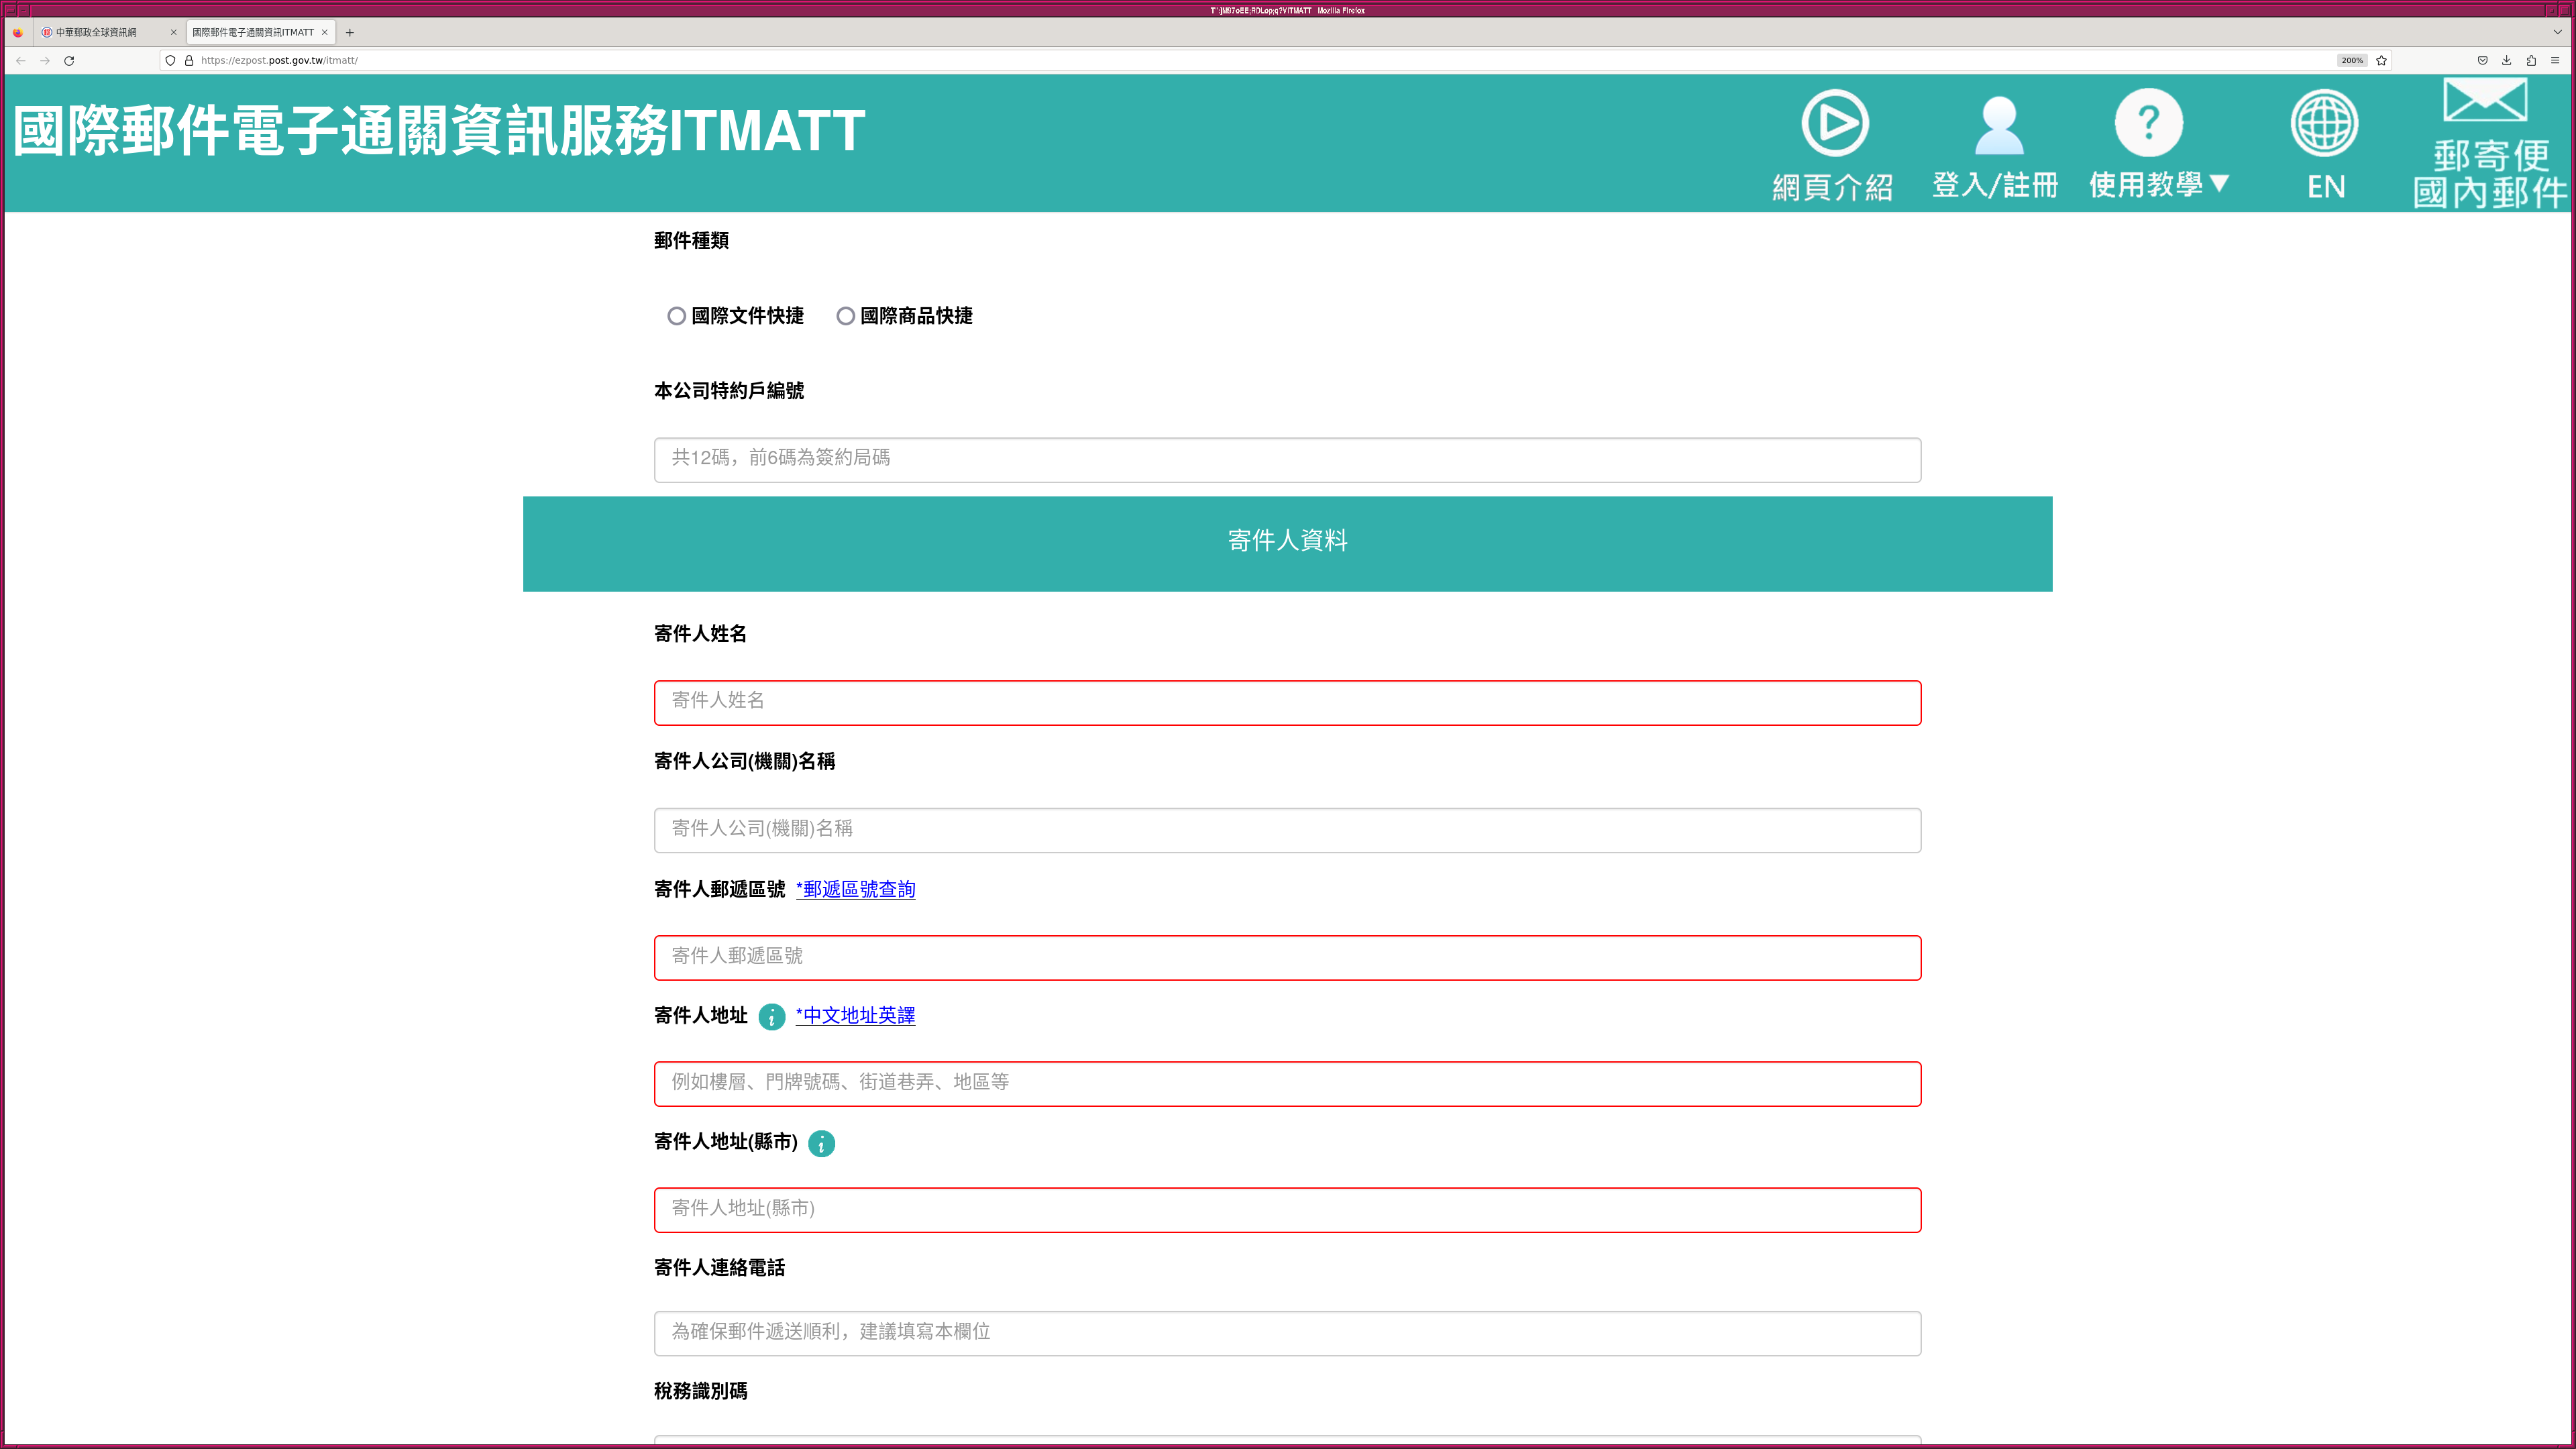Viewport: 2576px width, 1449px height.
Task: Open 郵遞區號查詢 link
Action: click(x=856, y=889)
